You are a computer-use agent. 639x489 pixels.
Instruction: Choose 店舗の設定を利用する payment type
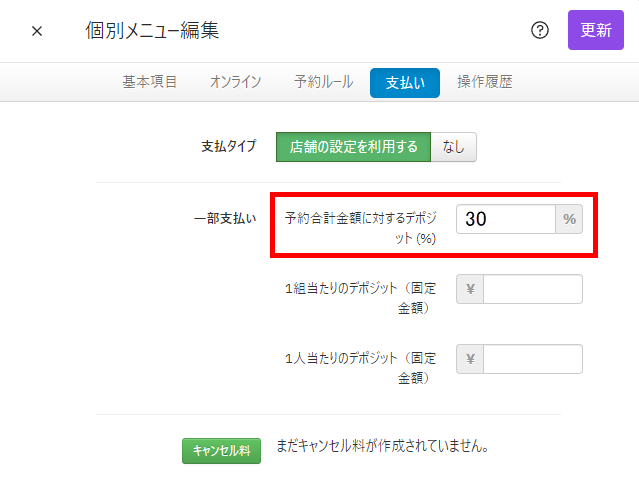353,147
